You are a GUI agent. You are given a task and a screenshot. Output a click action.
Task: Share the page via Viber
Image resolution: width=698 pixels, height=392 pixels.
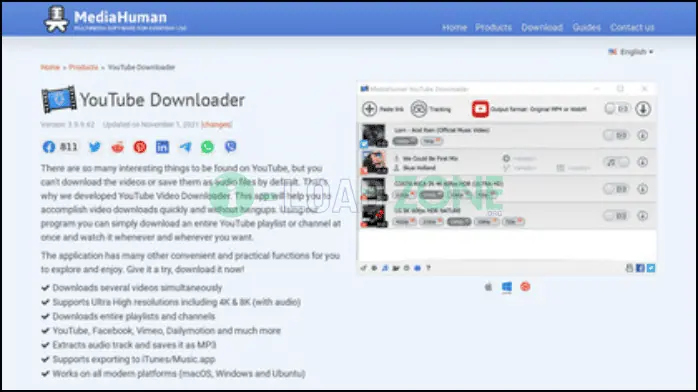(x=230, y=147)
